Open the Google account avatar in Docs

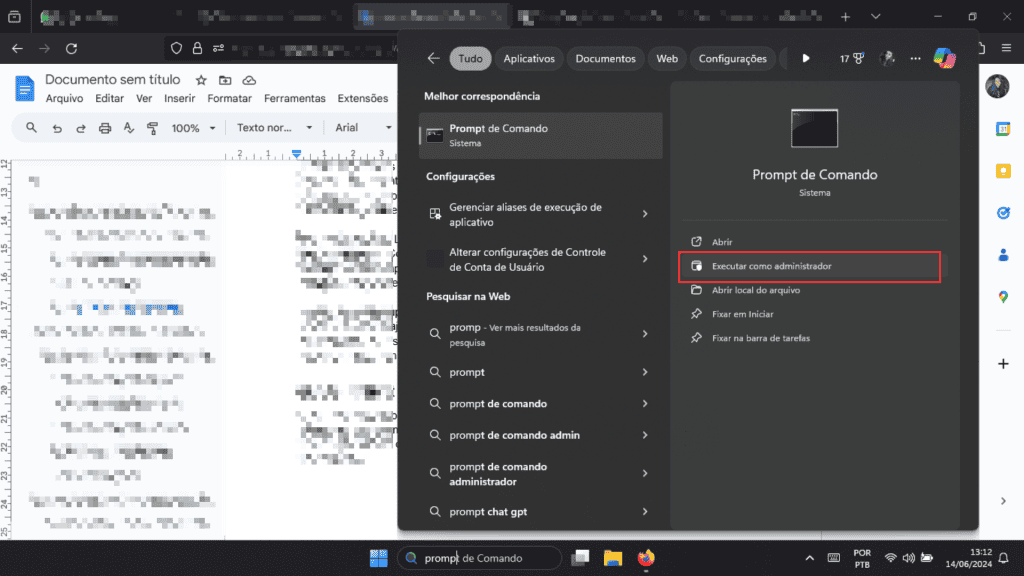pyautogui.click(x=997, y=86)
